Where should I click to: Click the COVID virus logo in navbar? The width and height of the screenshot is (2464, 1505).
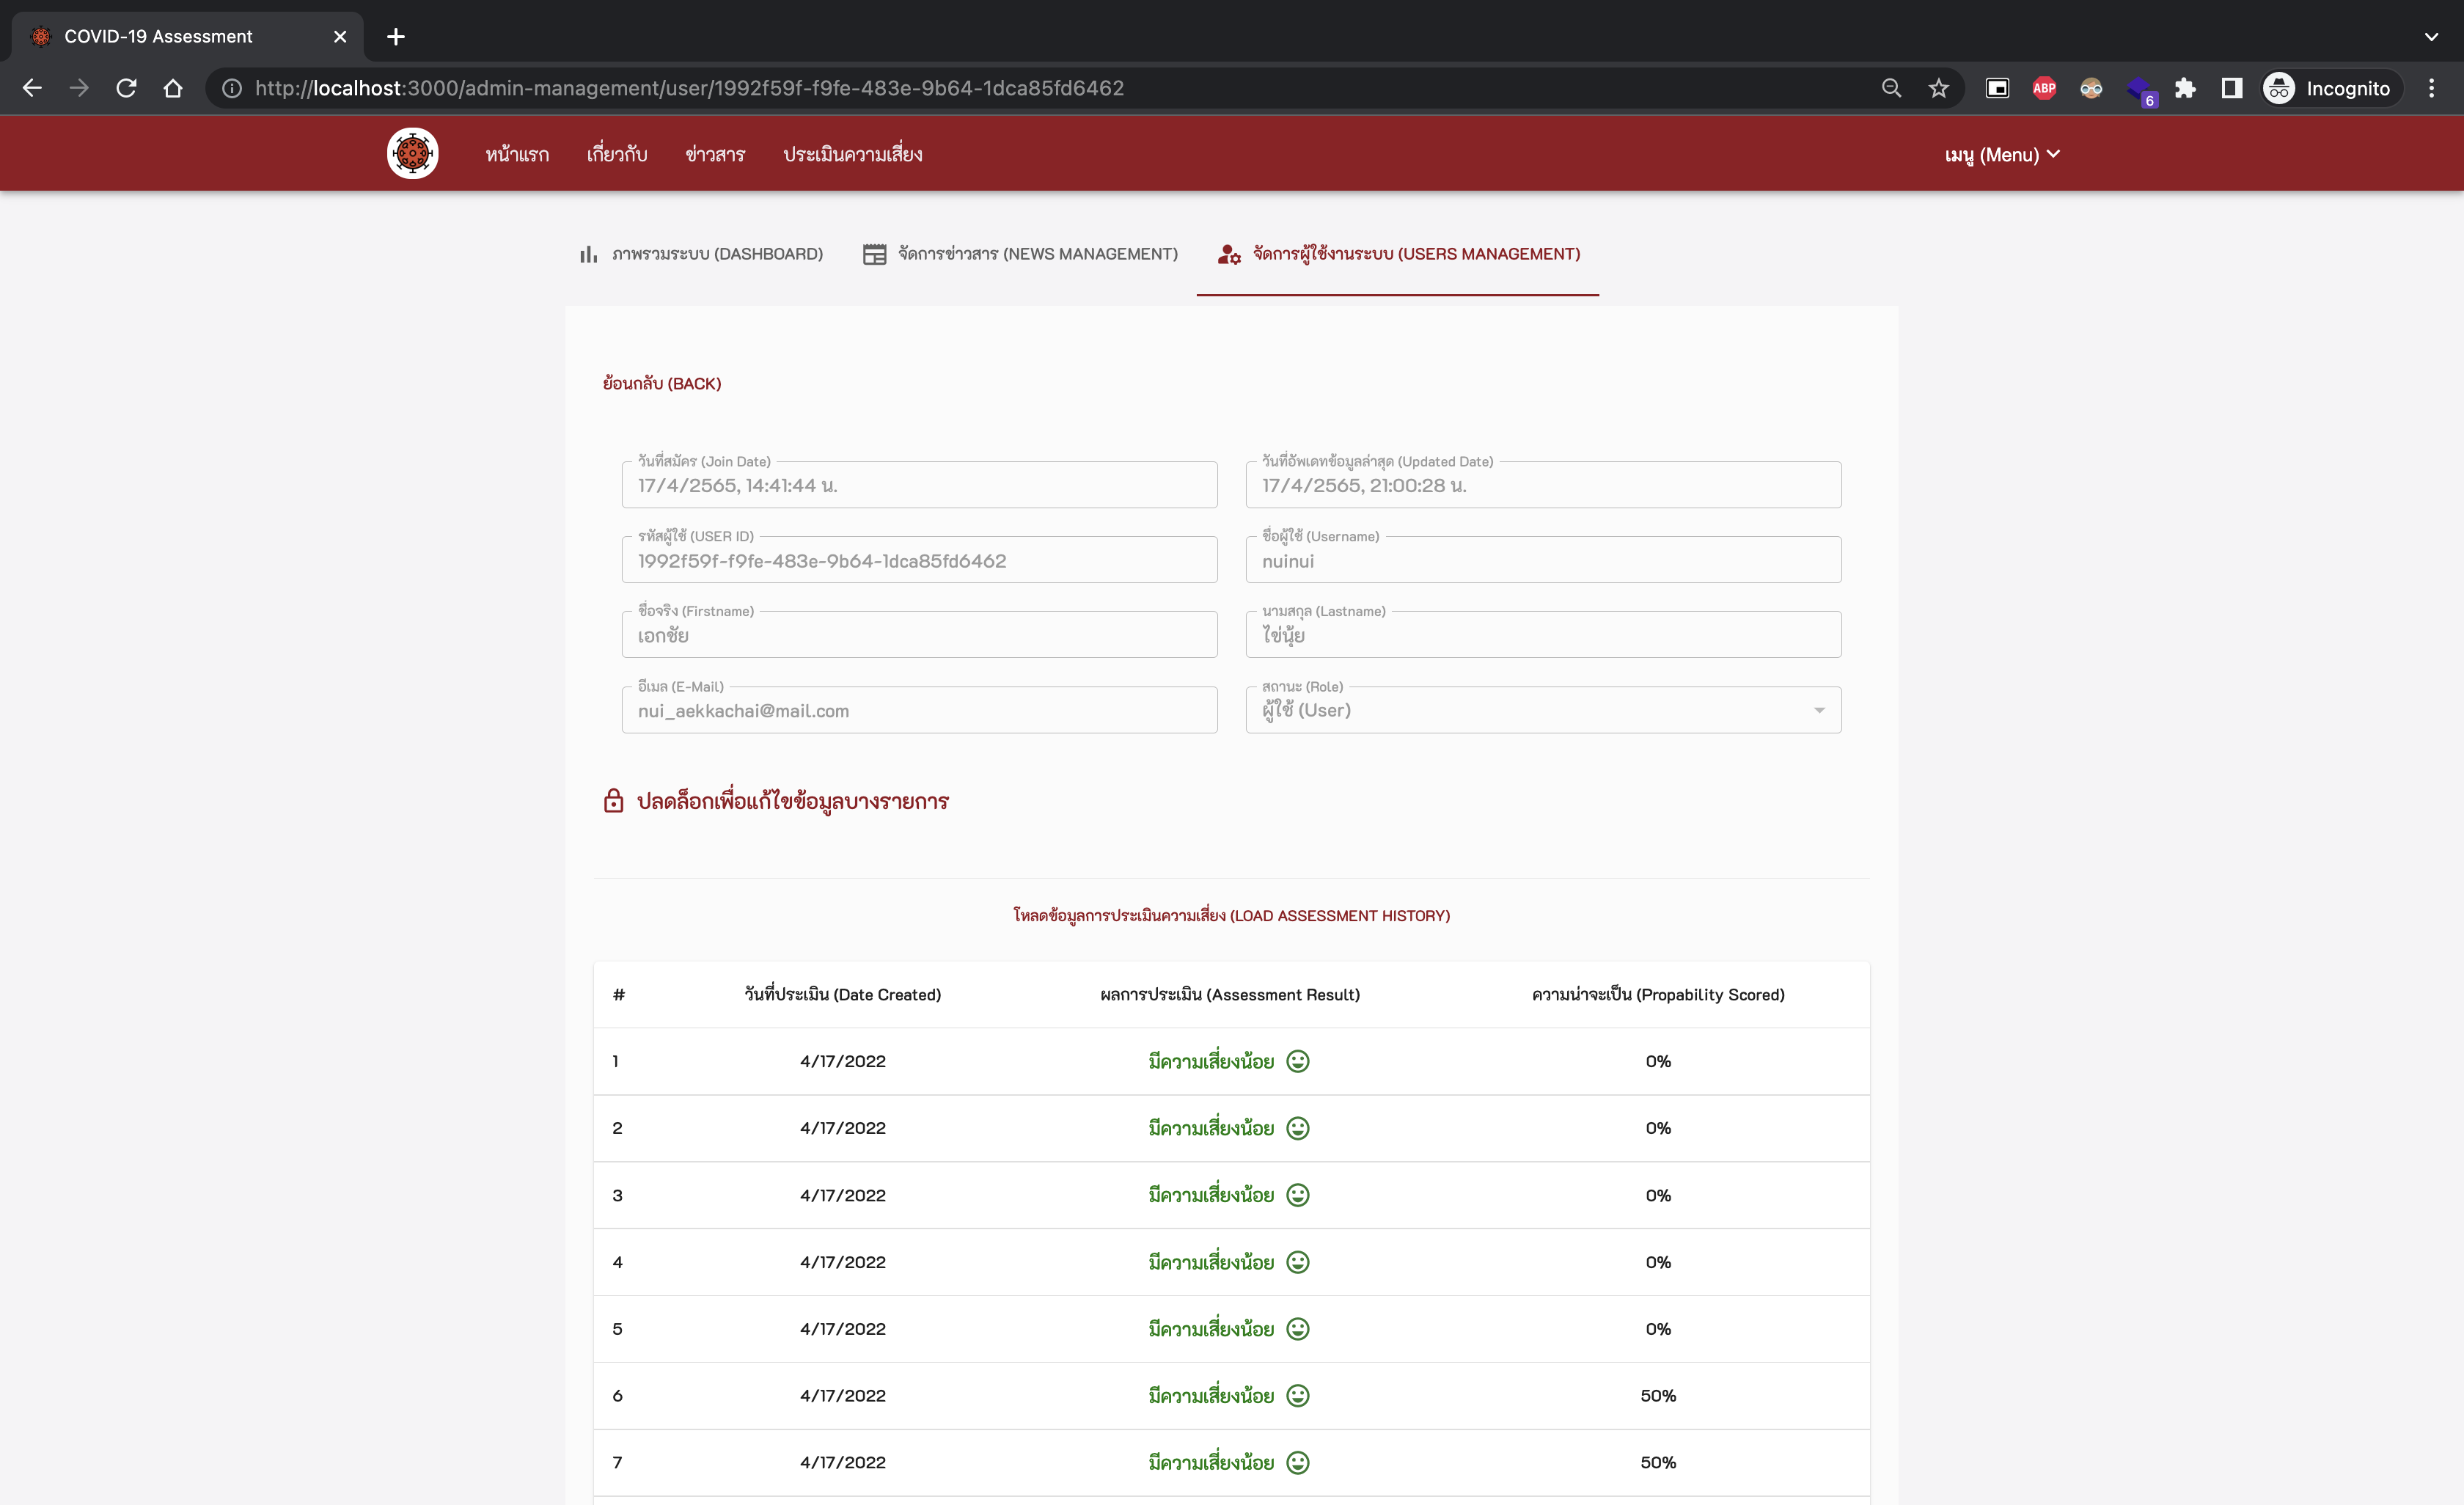(413, 153)
